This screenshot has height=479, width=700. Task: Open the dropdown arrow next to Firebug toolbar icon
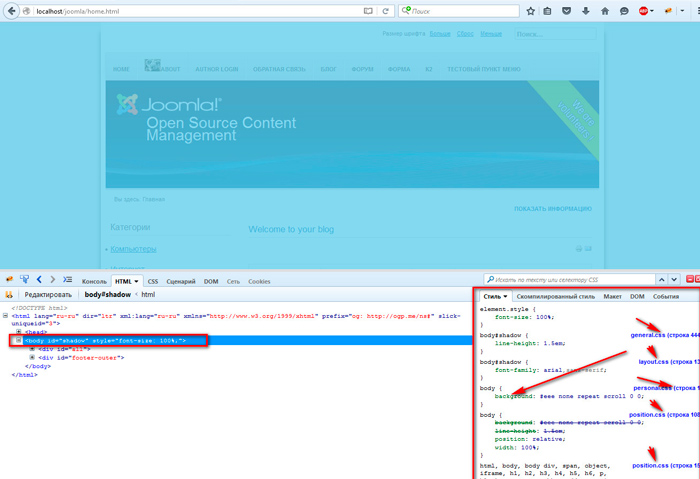(682, 11)
